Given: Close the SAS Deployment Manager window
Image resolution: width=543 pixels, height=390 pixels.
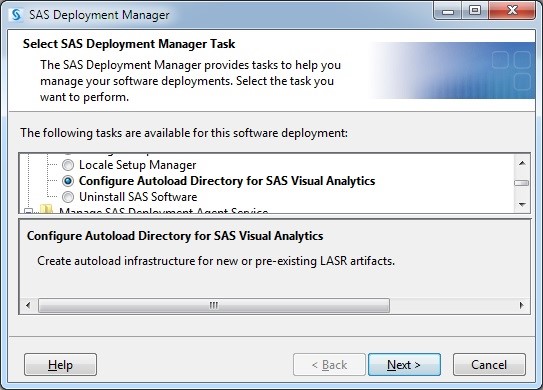Looking at the screenshot, I should pos(512,11).
